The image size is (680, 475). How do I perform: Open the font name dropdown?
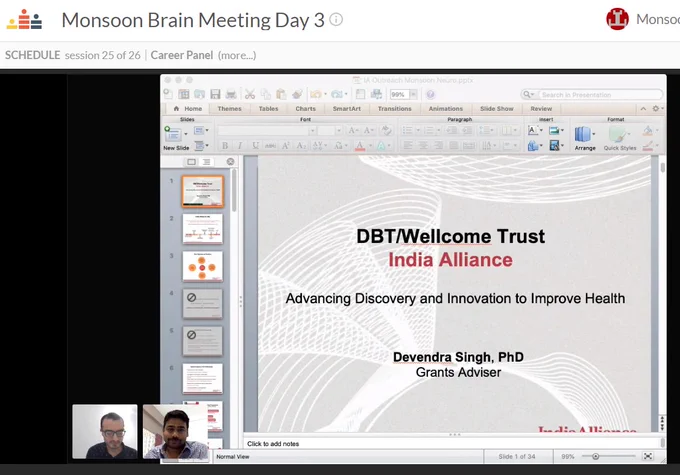pyautogui.click(x=312, y=130)
